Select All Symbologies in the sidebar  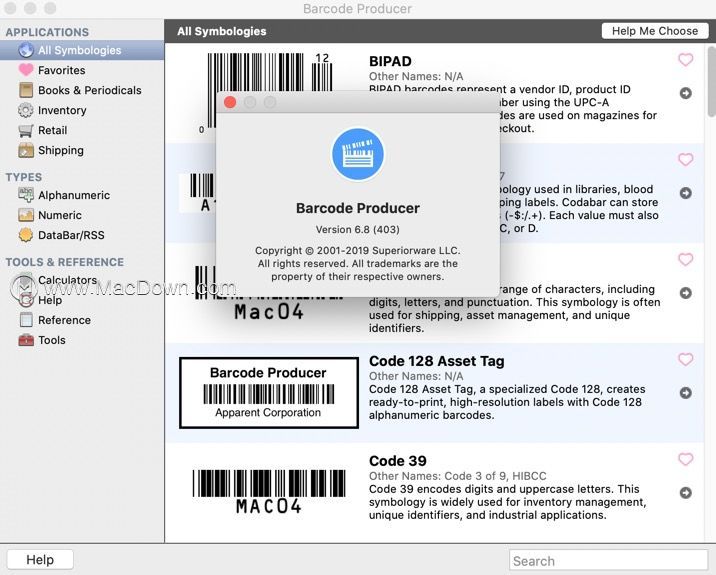82,50
